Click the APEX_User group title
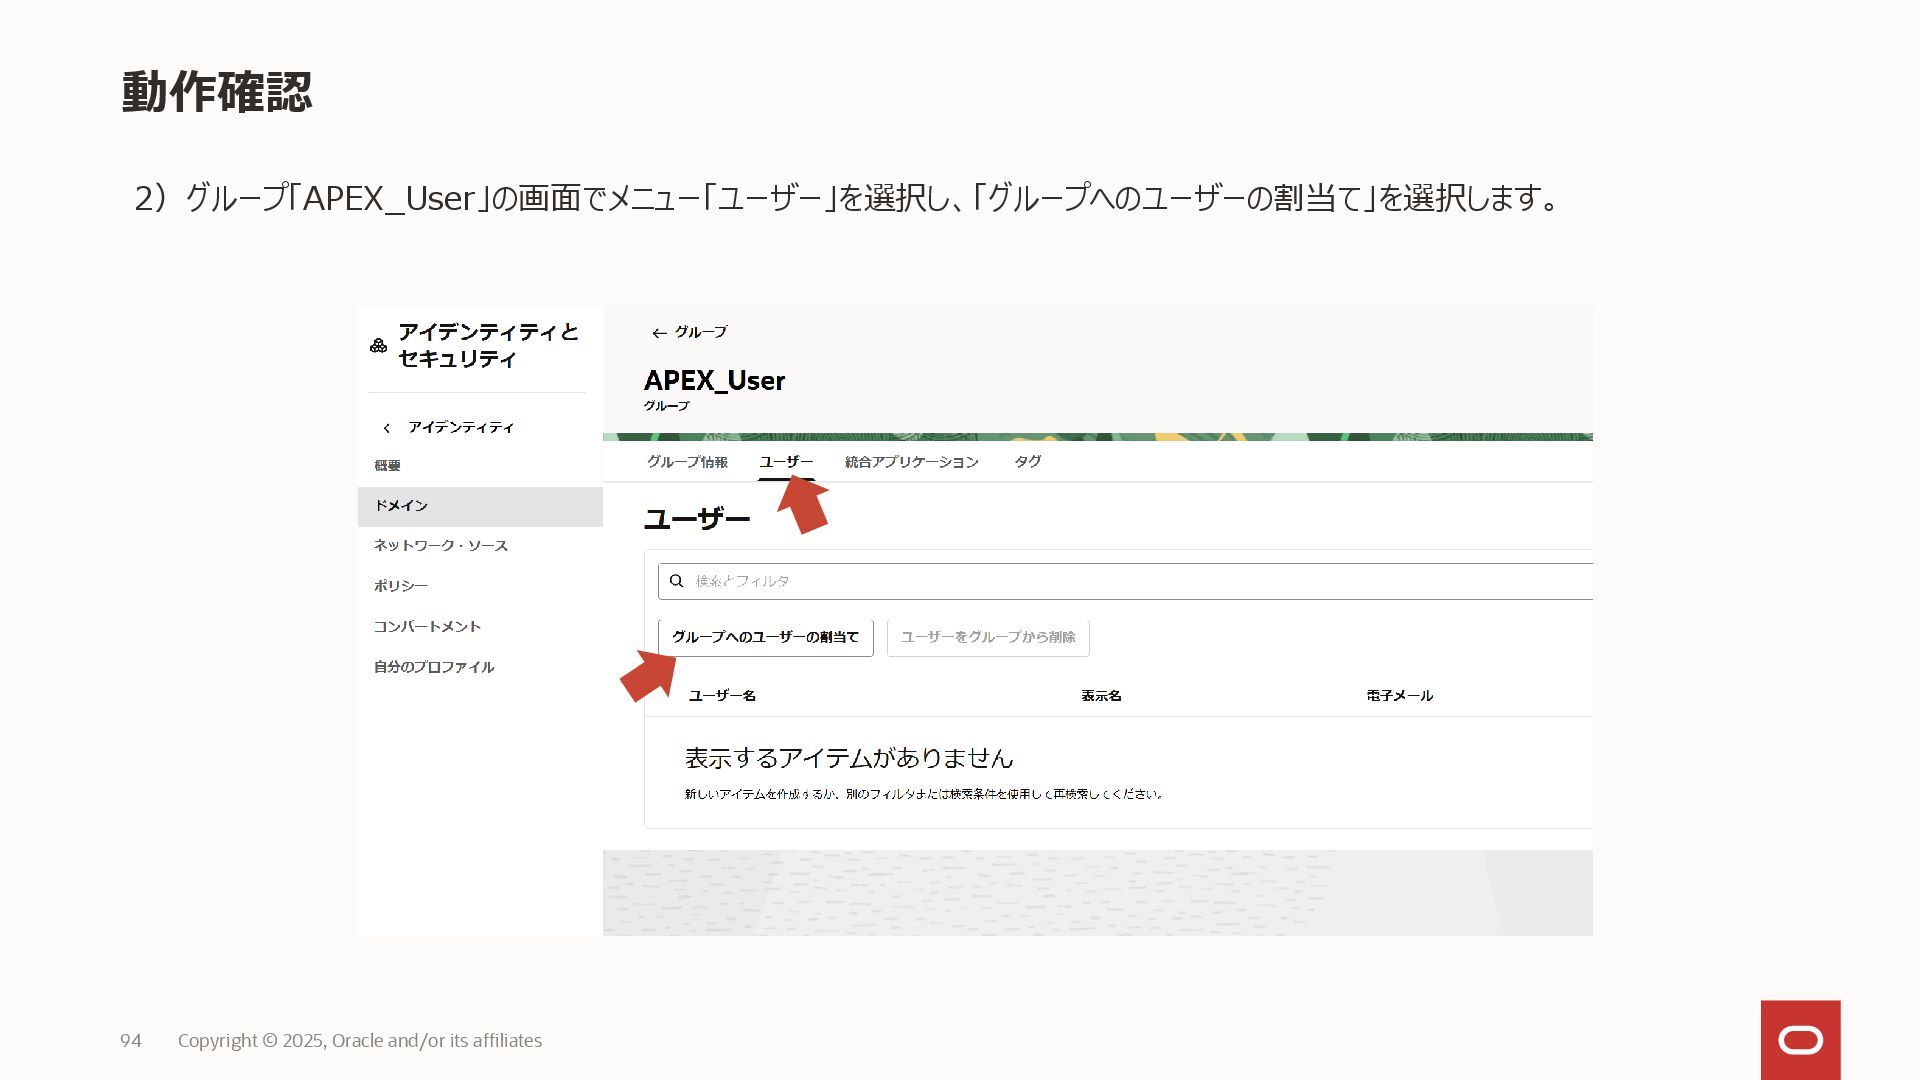This screenshot has width=1920, height=1080. [x=714, y=381]
